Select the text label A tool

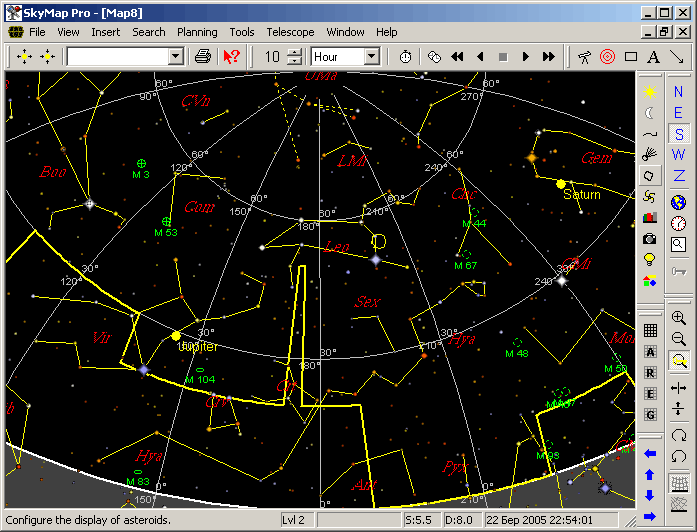pos(653,56)
